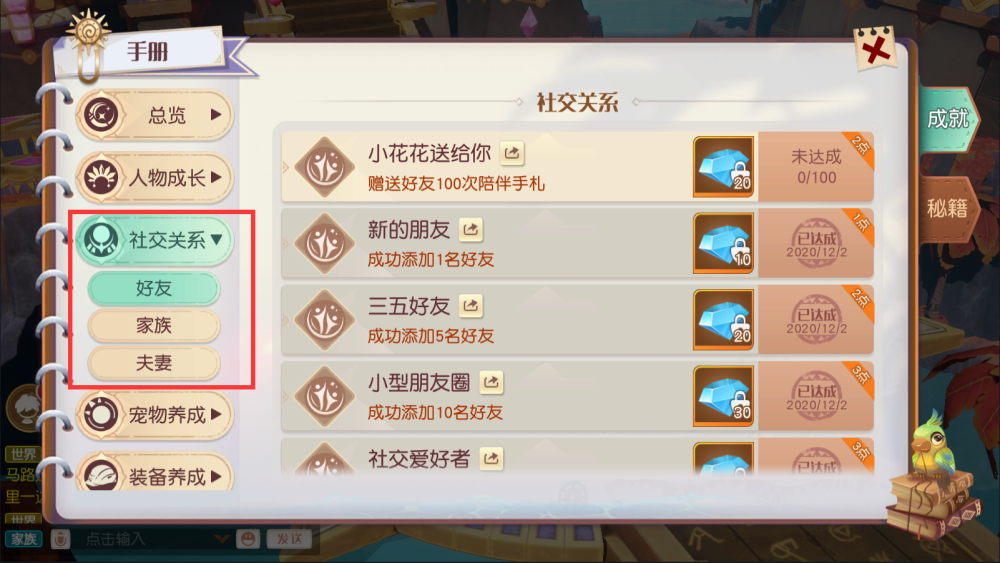
Task: Switch to the 成就 tab
Action: 946,119
